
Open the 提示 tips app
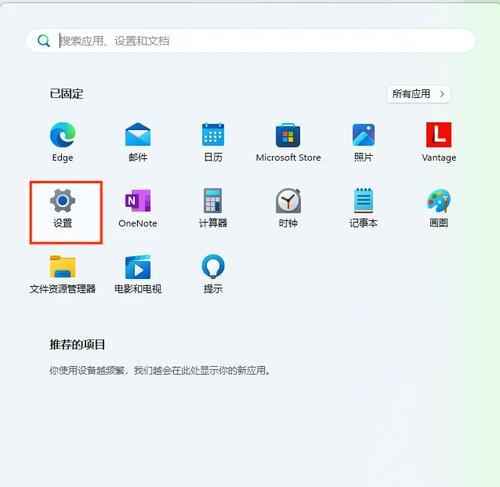(x=213, y=274)
